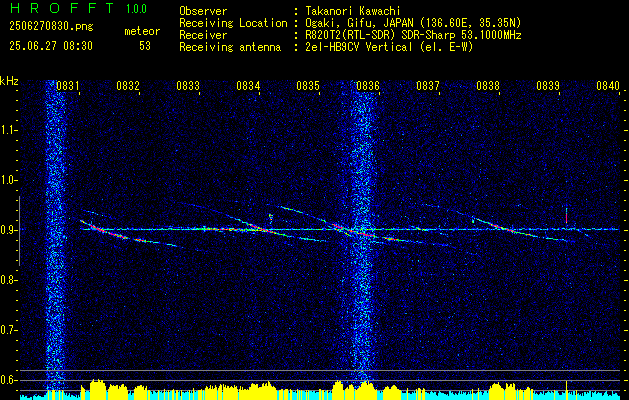Click the Receiving antenna field label
This screenshot has height=400, width=629.
click(230, 47)
